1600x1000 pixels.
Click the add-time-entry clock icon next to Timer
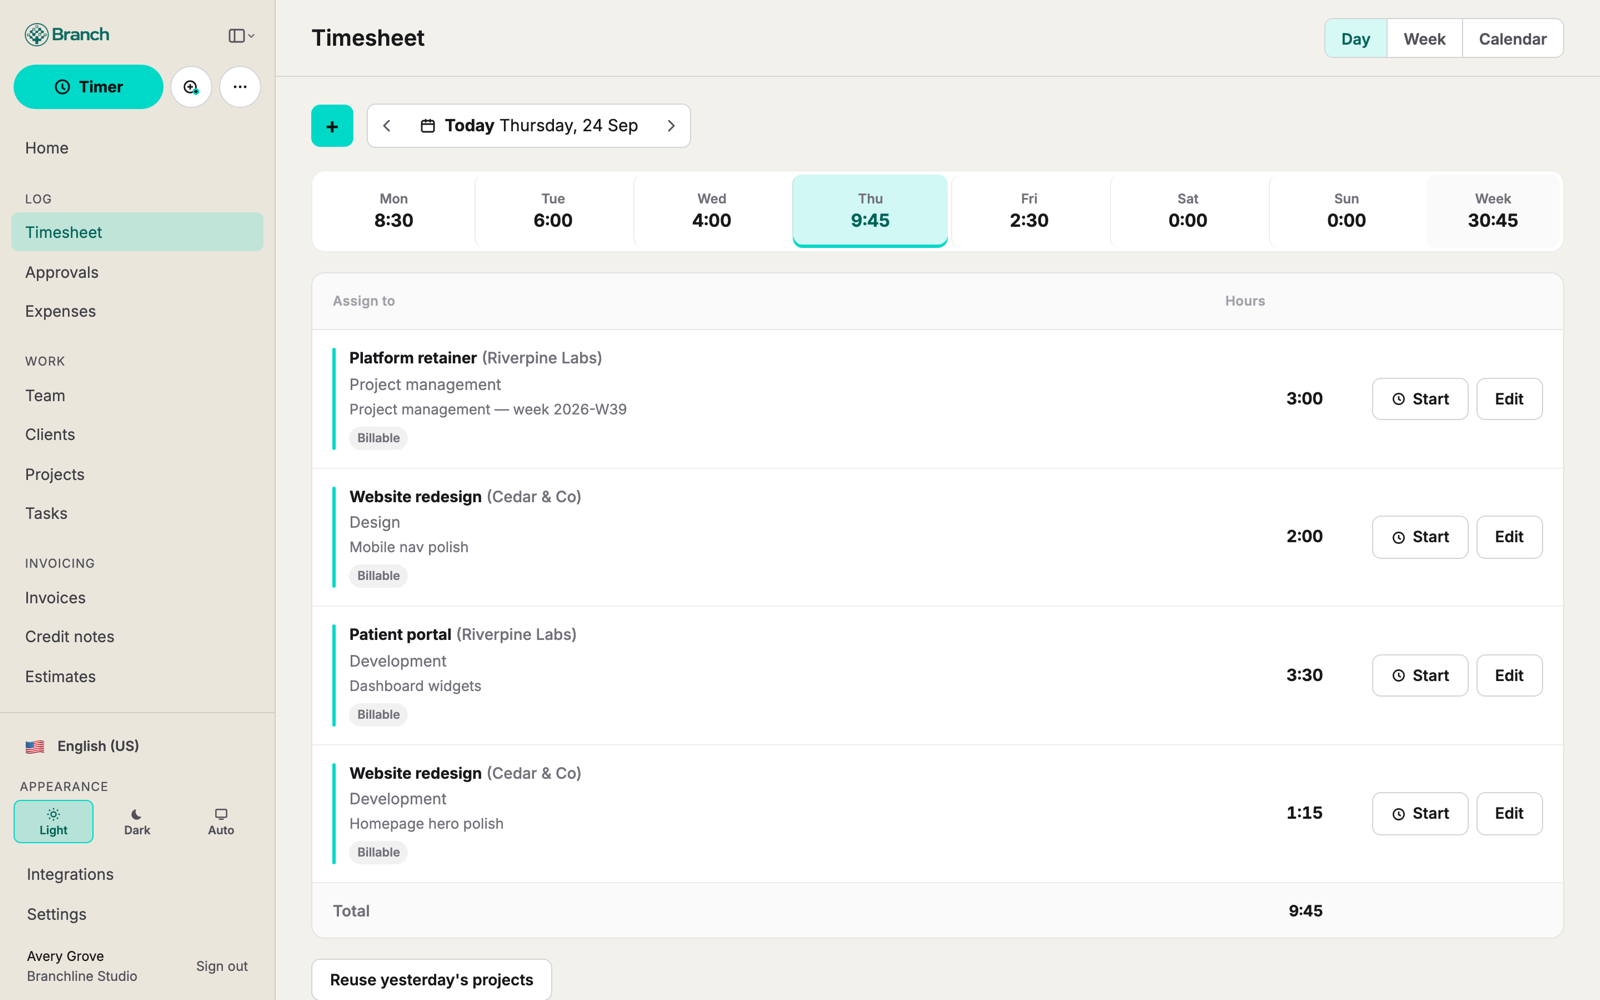pos(191,87)
